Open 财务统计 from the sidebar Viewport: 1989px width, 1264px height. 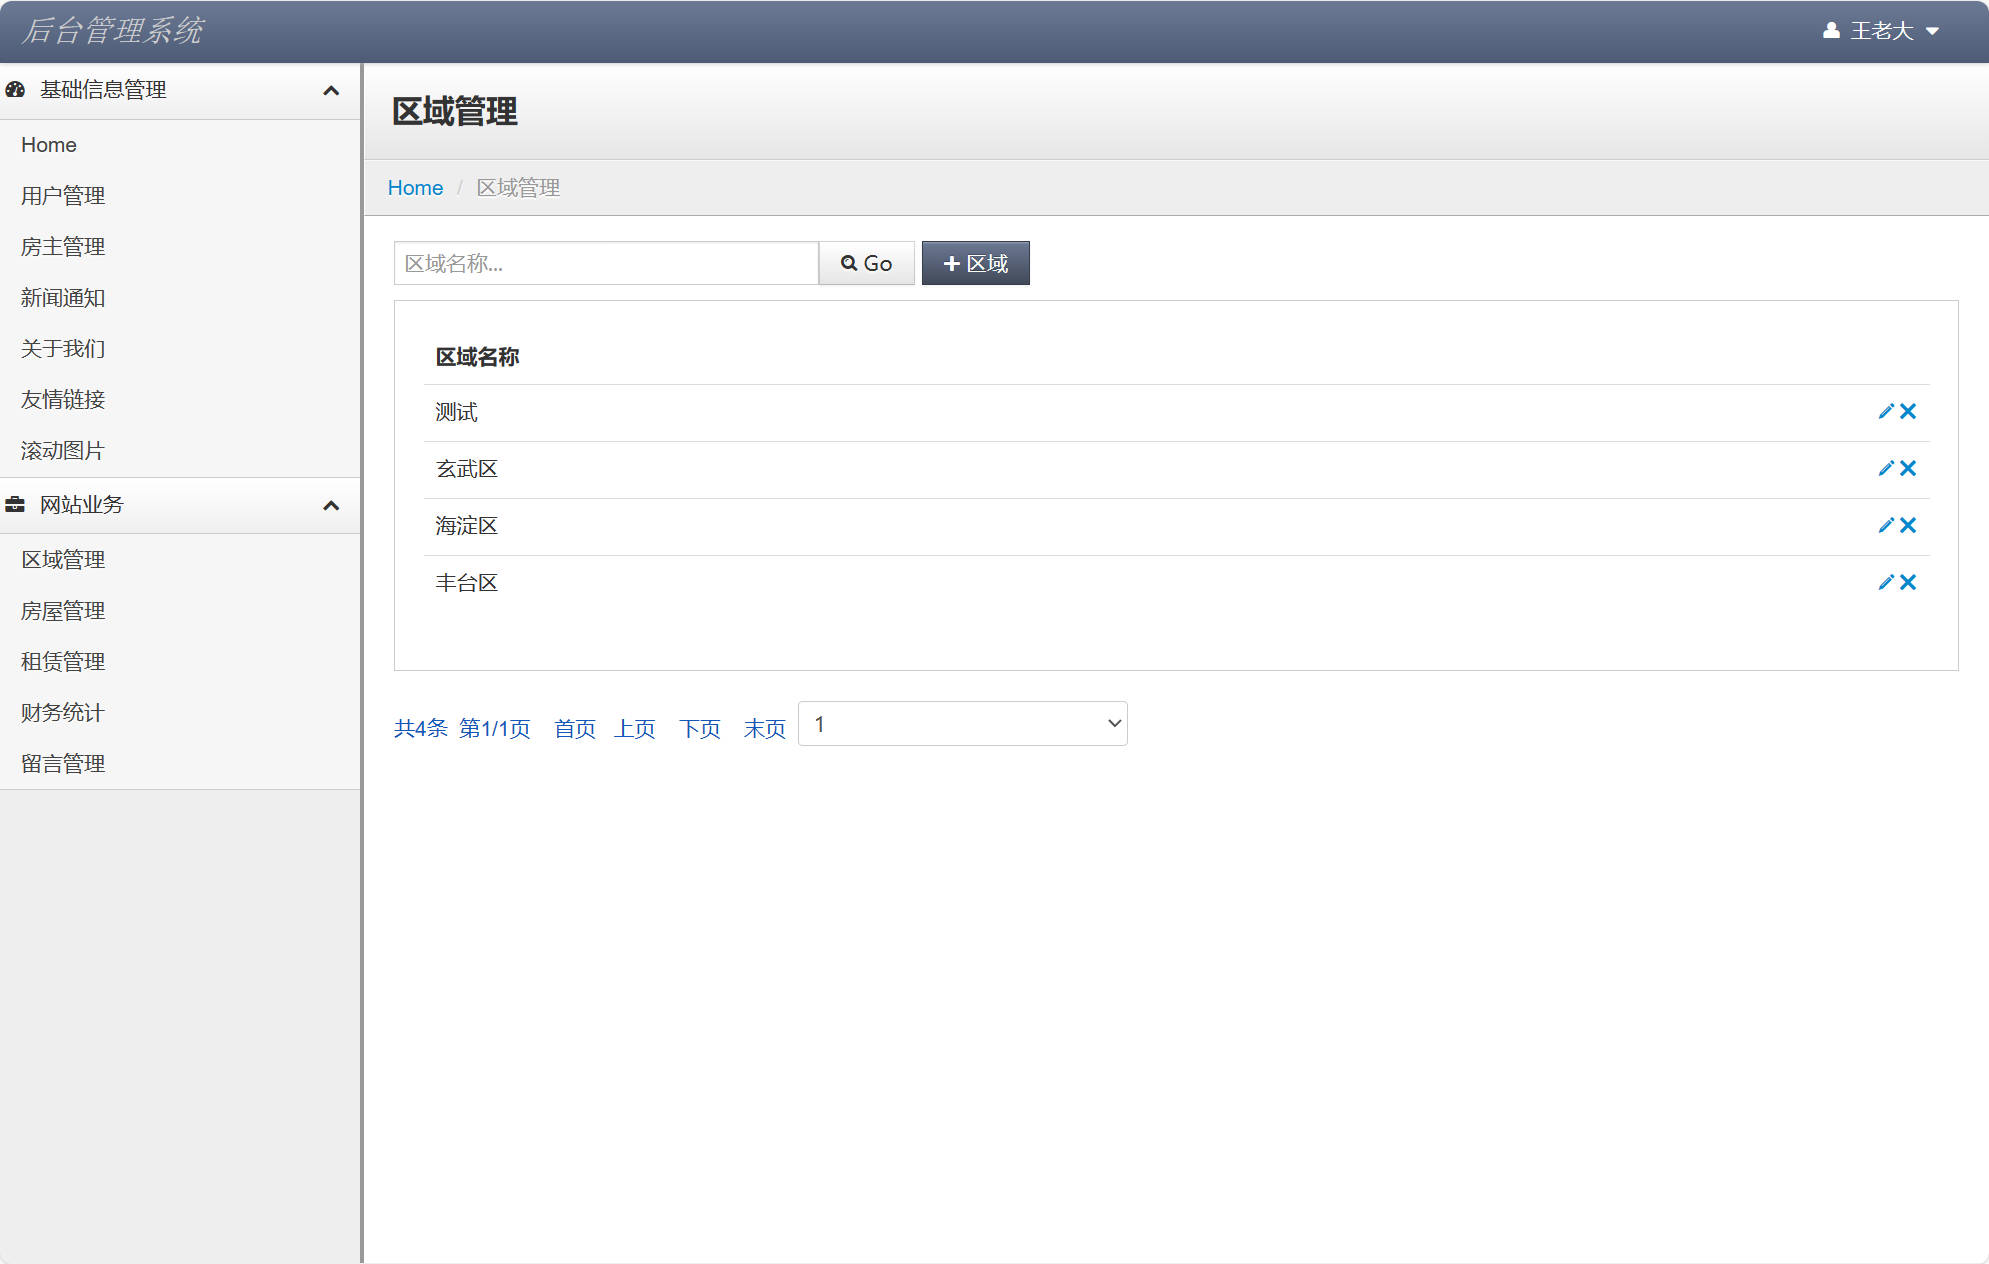(62, 713)
